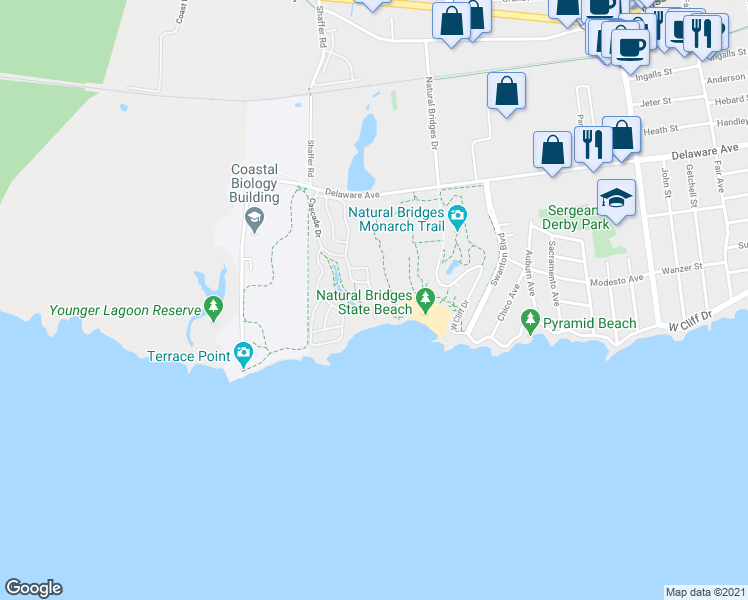The image size is (748, 600).
Task: Select the Pyramid Beach park marker
Action: click(x=530, y=321)
